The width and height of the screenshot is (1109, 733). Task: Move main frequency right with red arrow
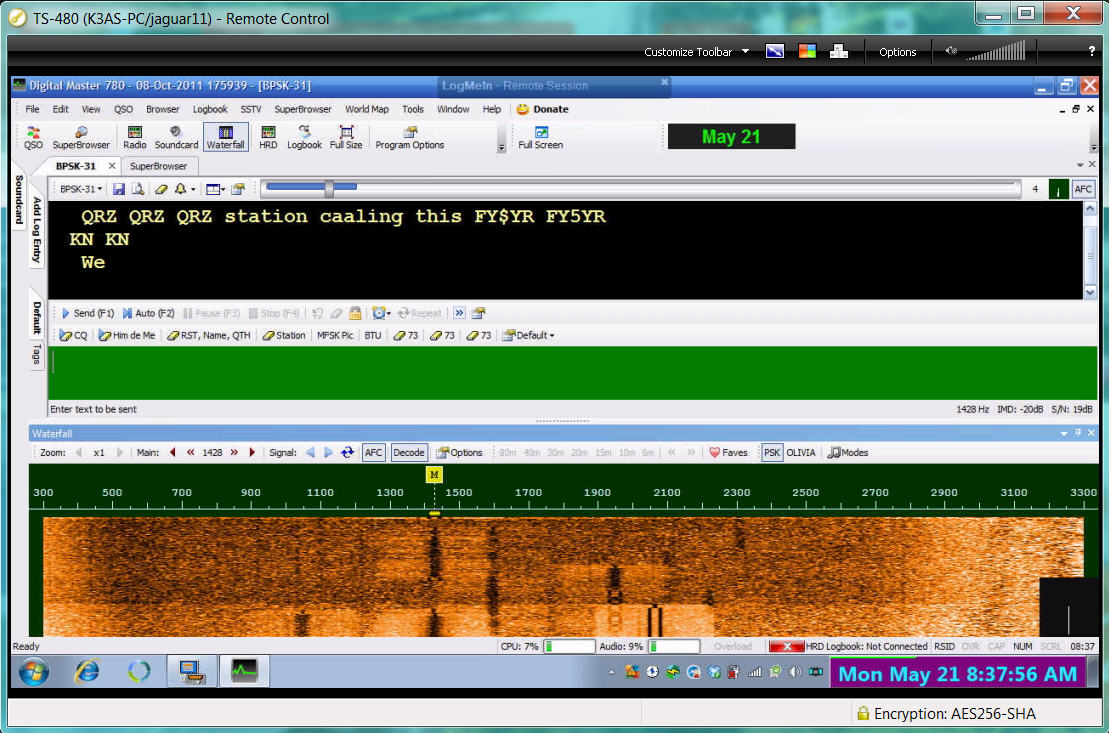click(x=252, y=453)
